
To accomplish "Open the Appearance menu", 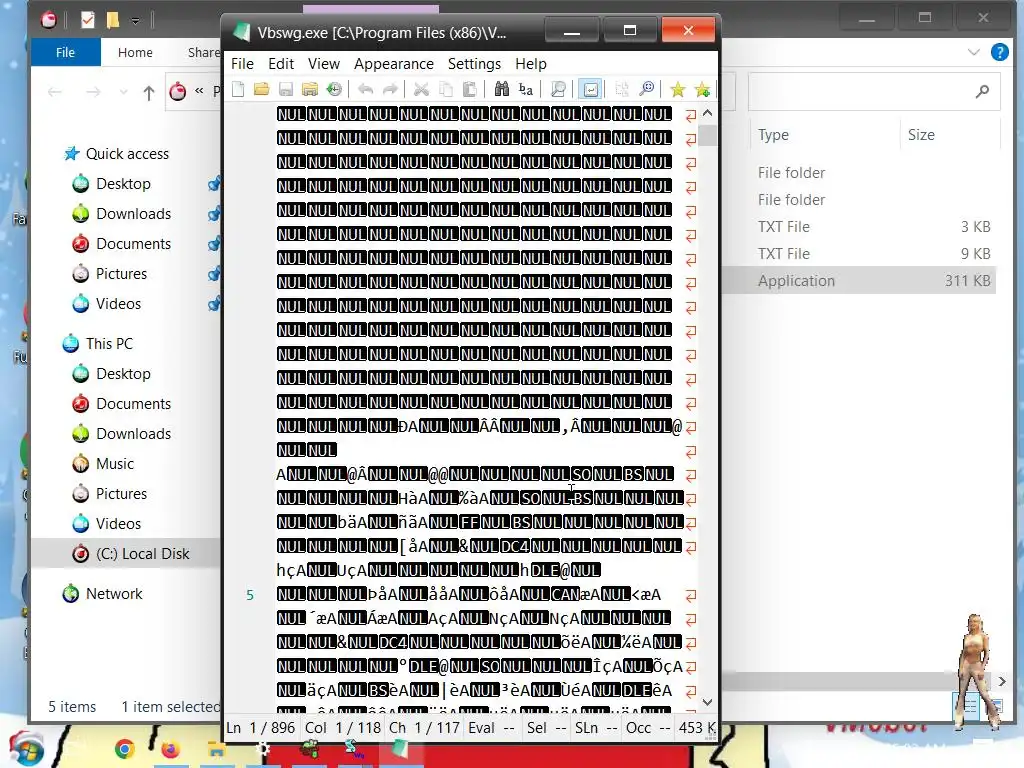I will tap(394, 64).
